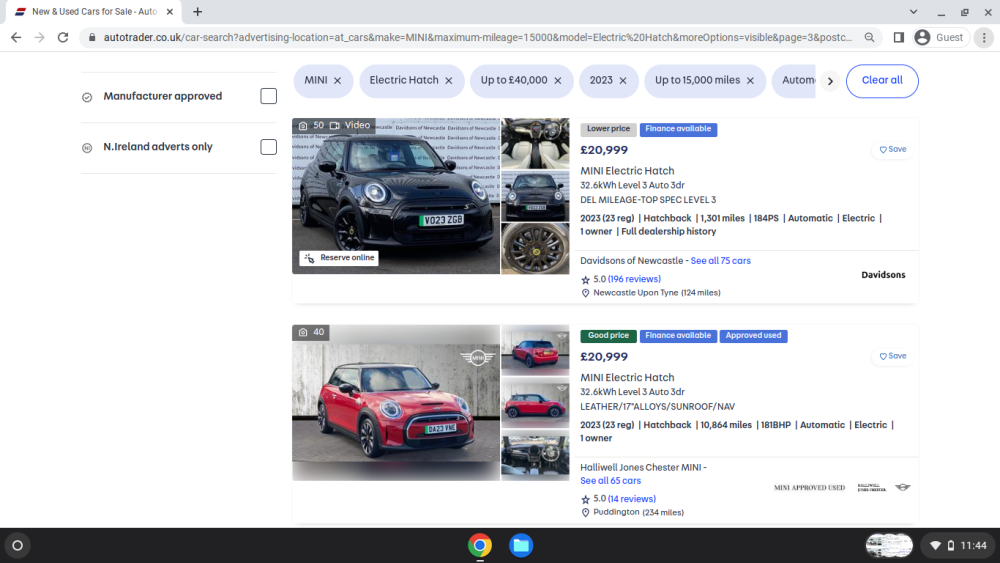Open Chrome three-dot menu
The image size is (1000, 563).
(984, 38)
